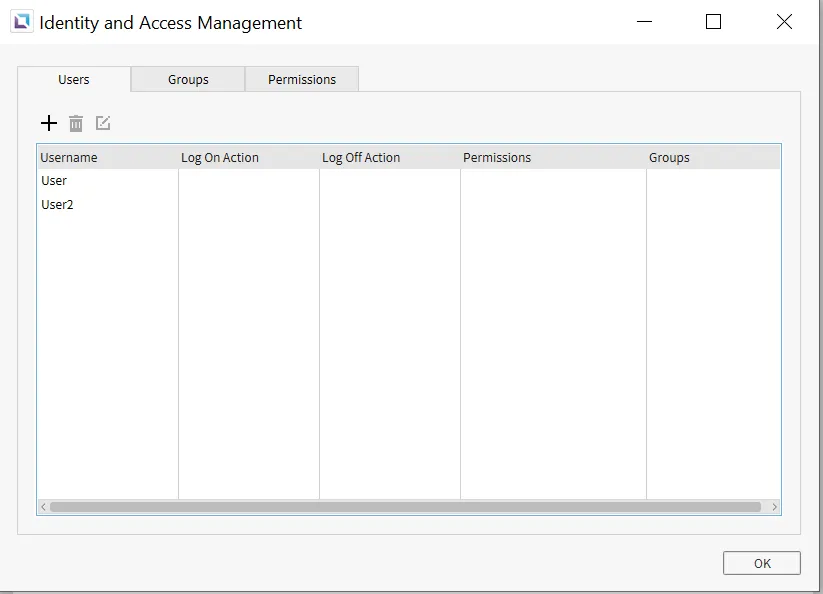Click the left arrow of the horizontal scrollbar

tap(43, 507)
